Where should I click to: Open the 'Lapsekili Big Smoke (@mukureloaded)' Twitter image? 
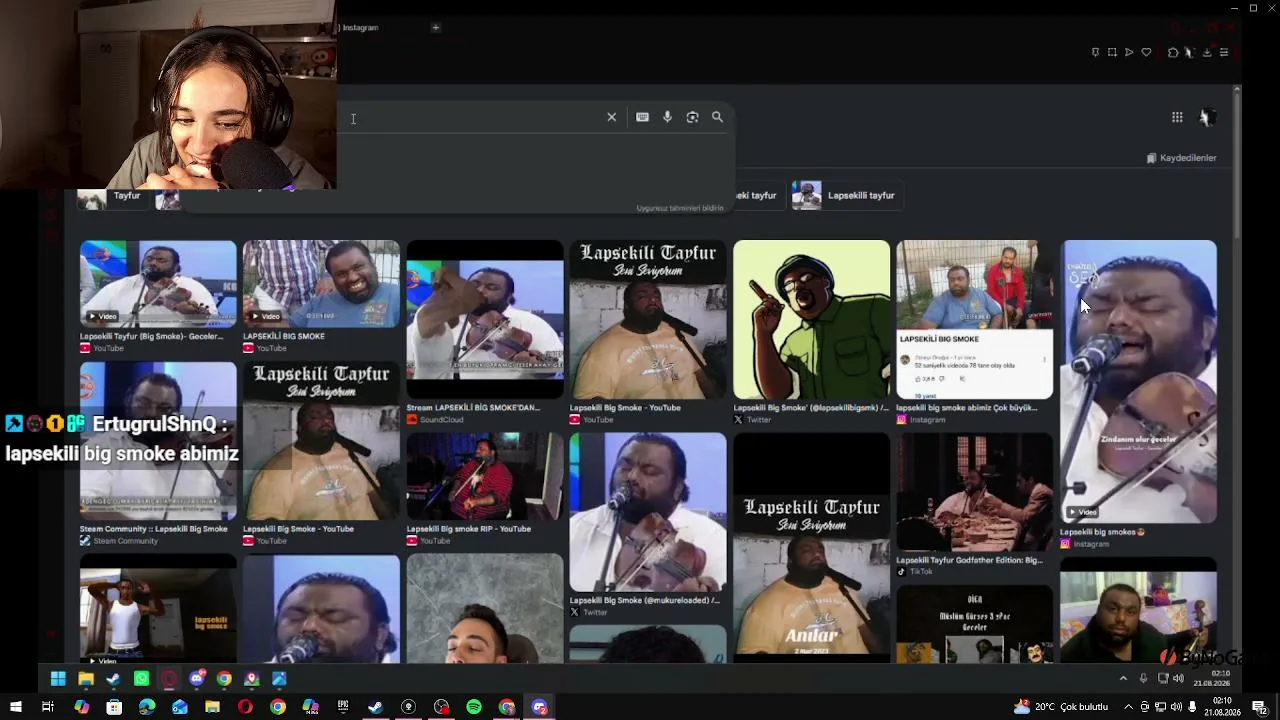(648, 512)
